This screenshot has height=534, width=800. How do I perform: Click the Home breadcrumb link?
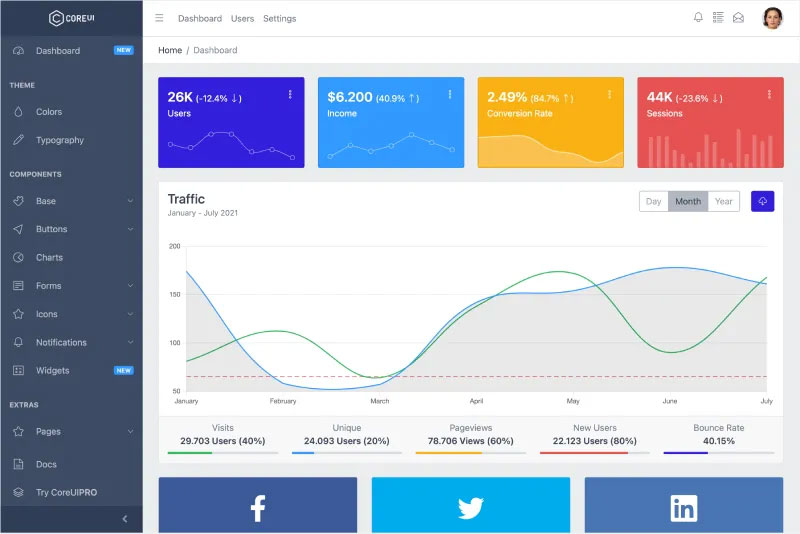point(170,50)
